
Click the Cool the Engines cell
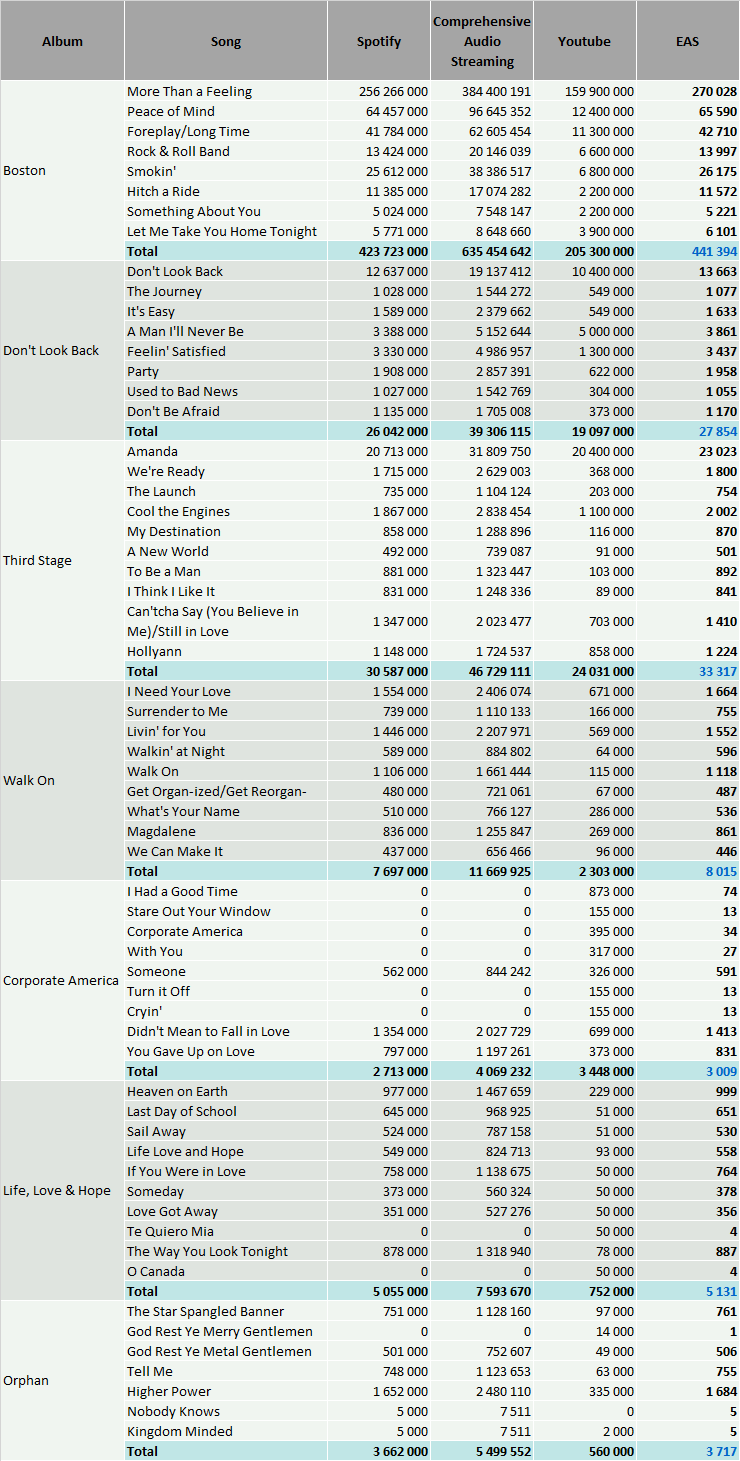[226, 511]
